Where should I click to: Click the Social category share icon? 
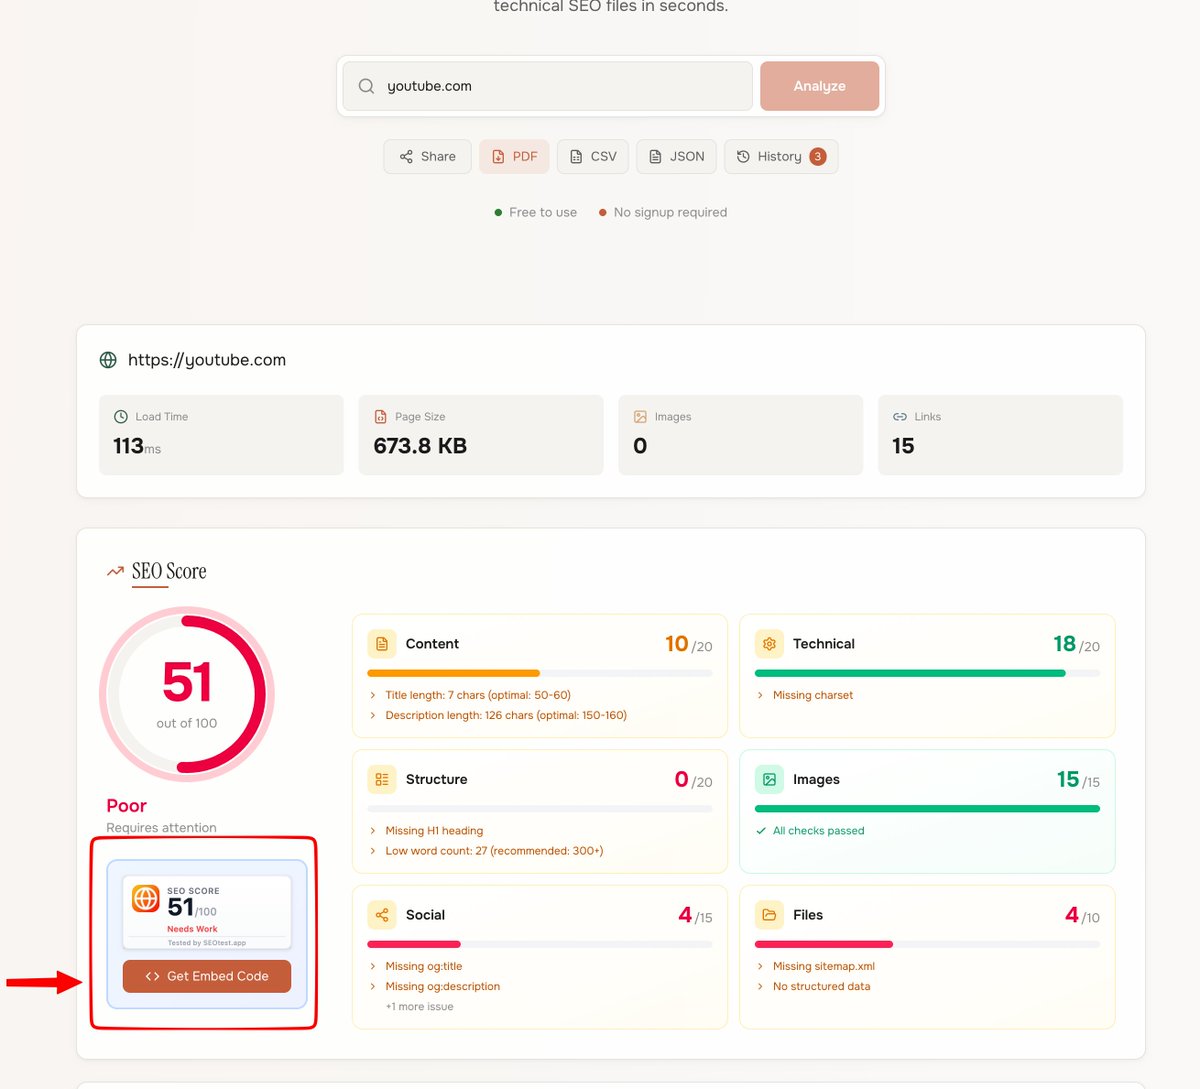(382, 915)
